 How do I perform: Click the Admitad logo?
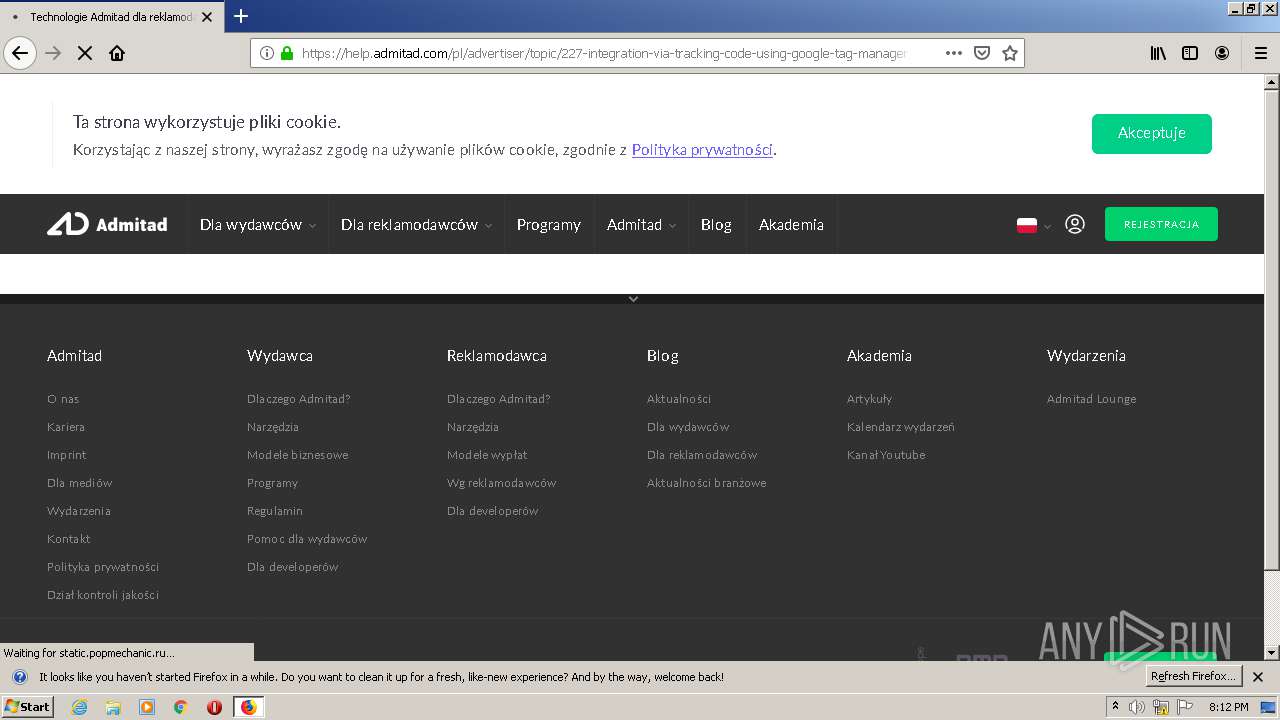(x=107, y=224)
